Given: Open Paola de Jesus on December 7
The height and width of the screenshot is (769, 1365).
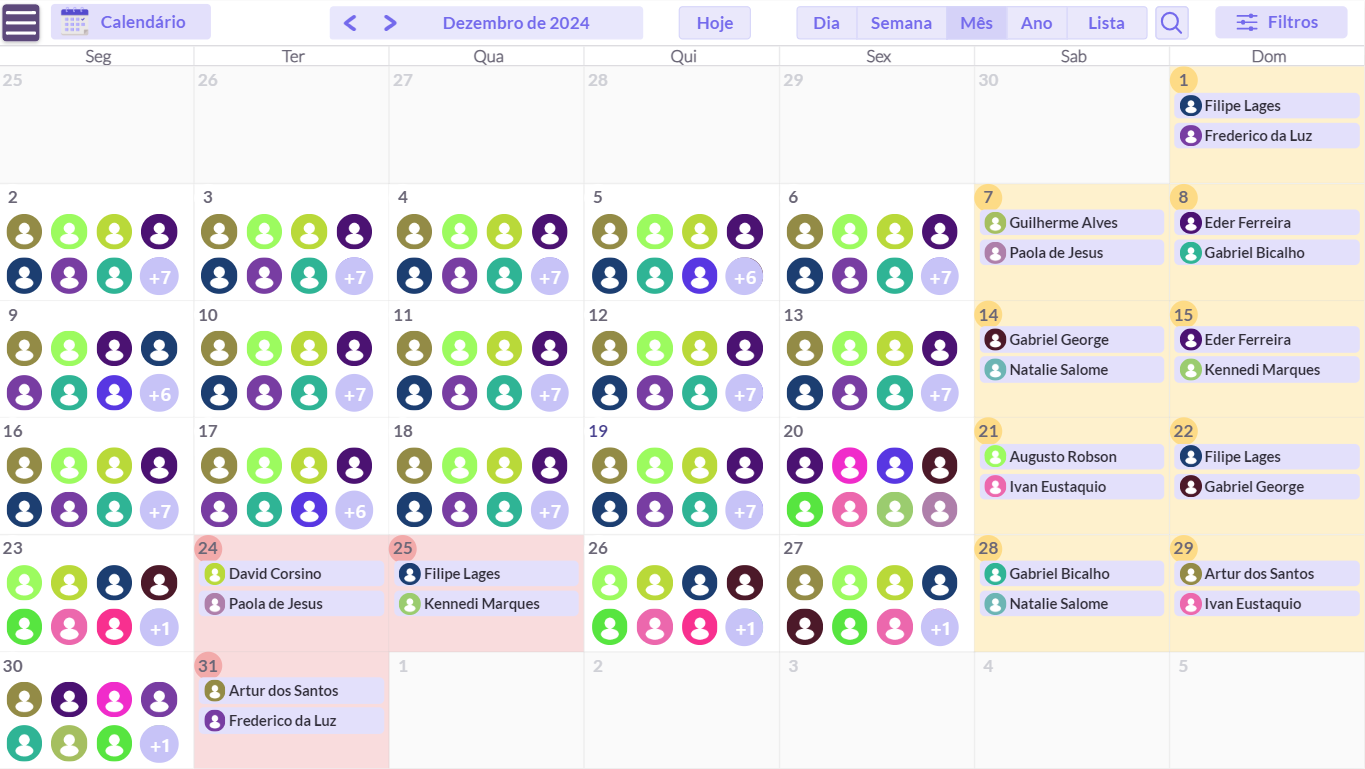Looking at the screenshot, I should click(1072, 253).
